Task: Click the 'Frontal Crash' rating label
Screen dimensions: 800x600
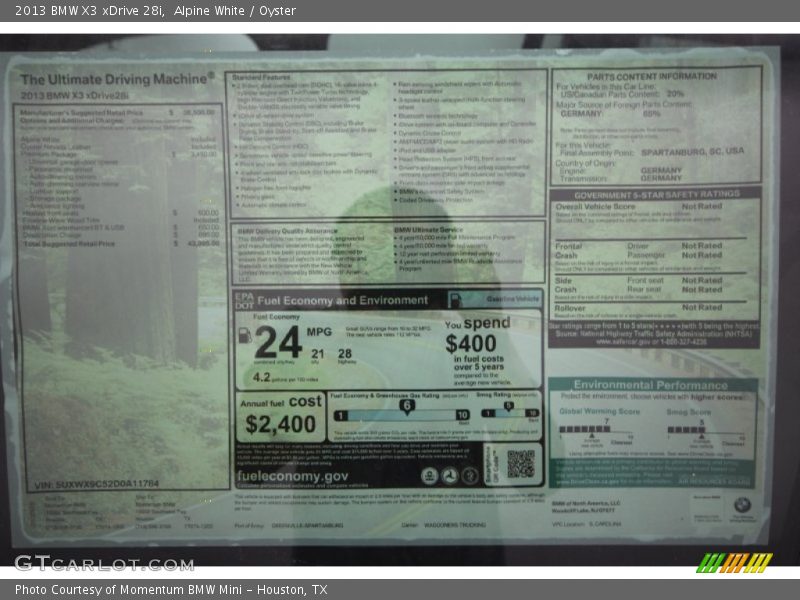Action: 568,251
